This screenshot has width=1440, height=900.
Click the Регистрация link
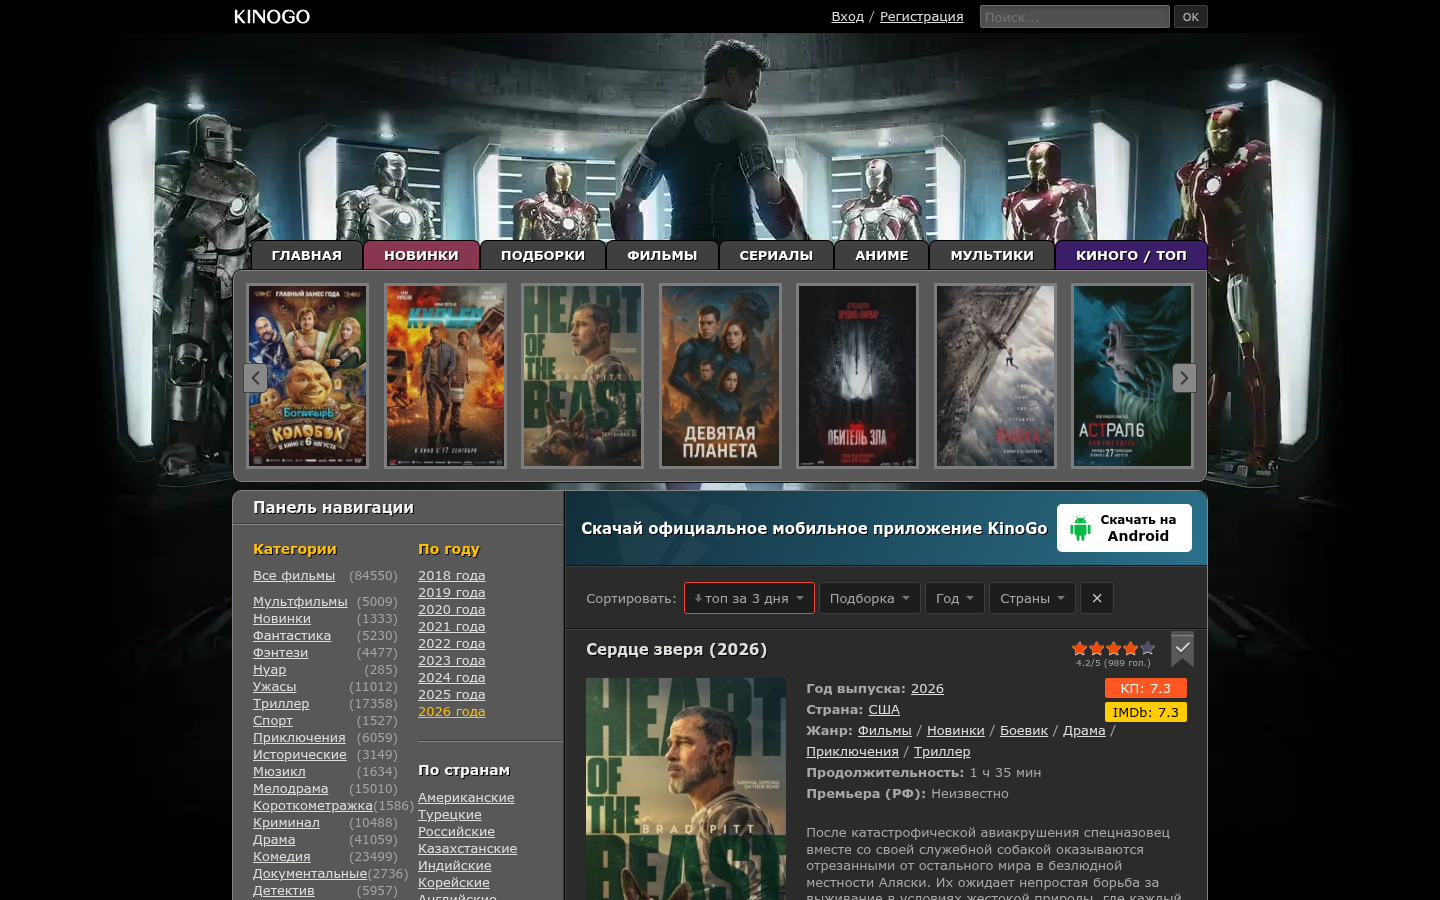coord(922,17)
